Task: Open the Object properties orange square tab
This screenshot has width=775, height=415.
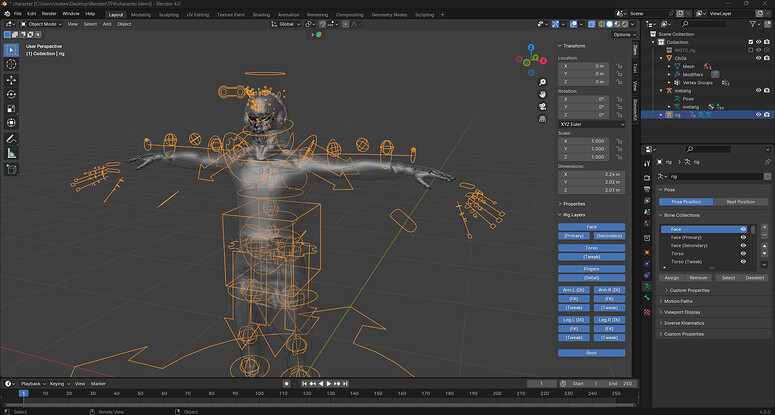Action: point(647,252)
